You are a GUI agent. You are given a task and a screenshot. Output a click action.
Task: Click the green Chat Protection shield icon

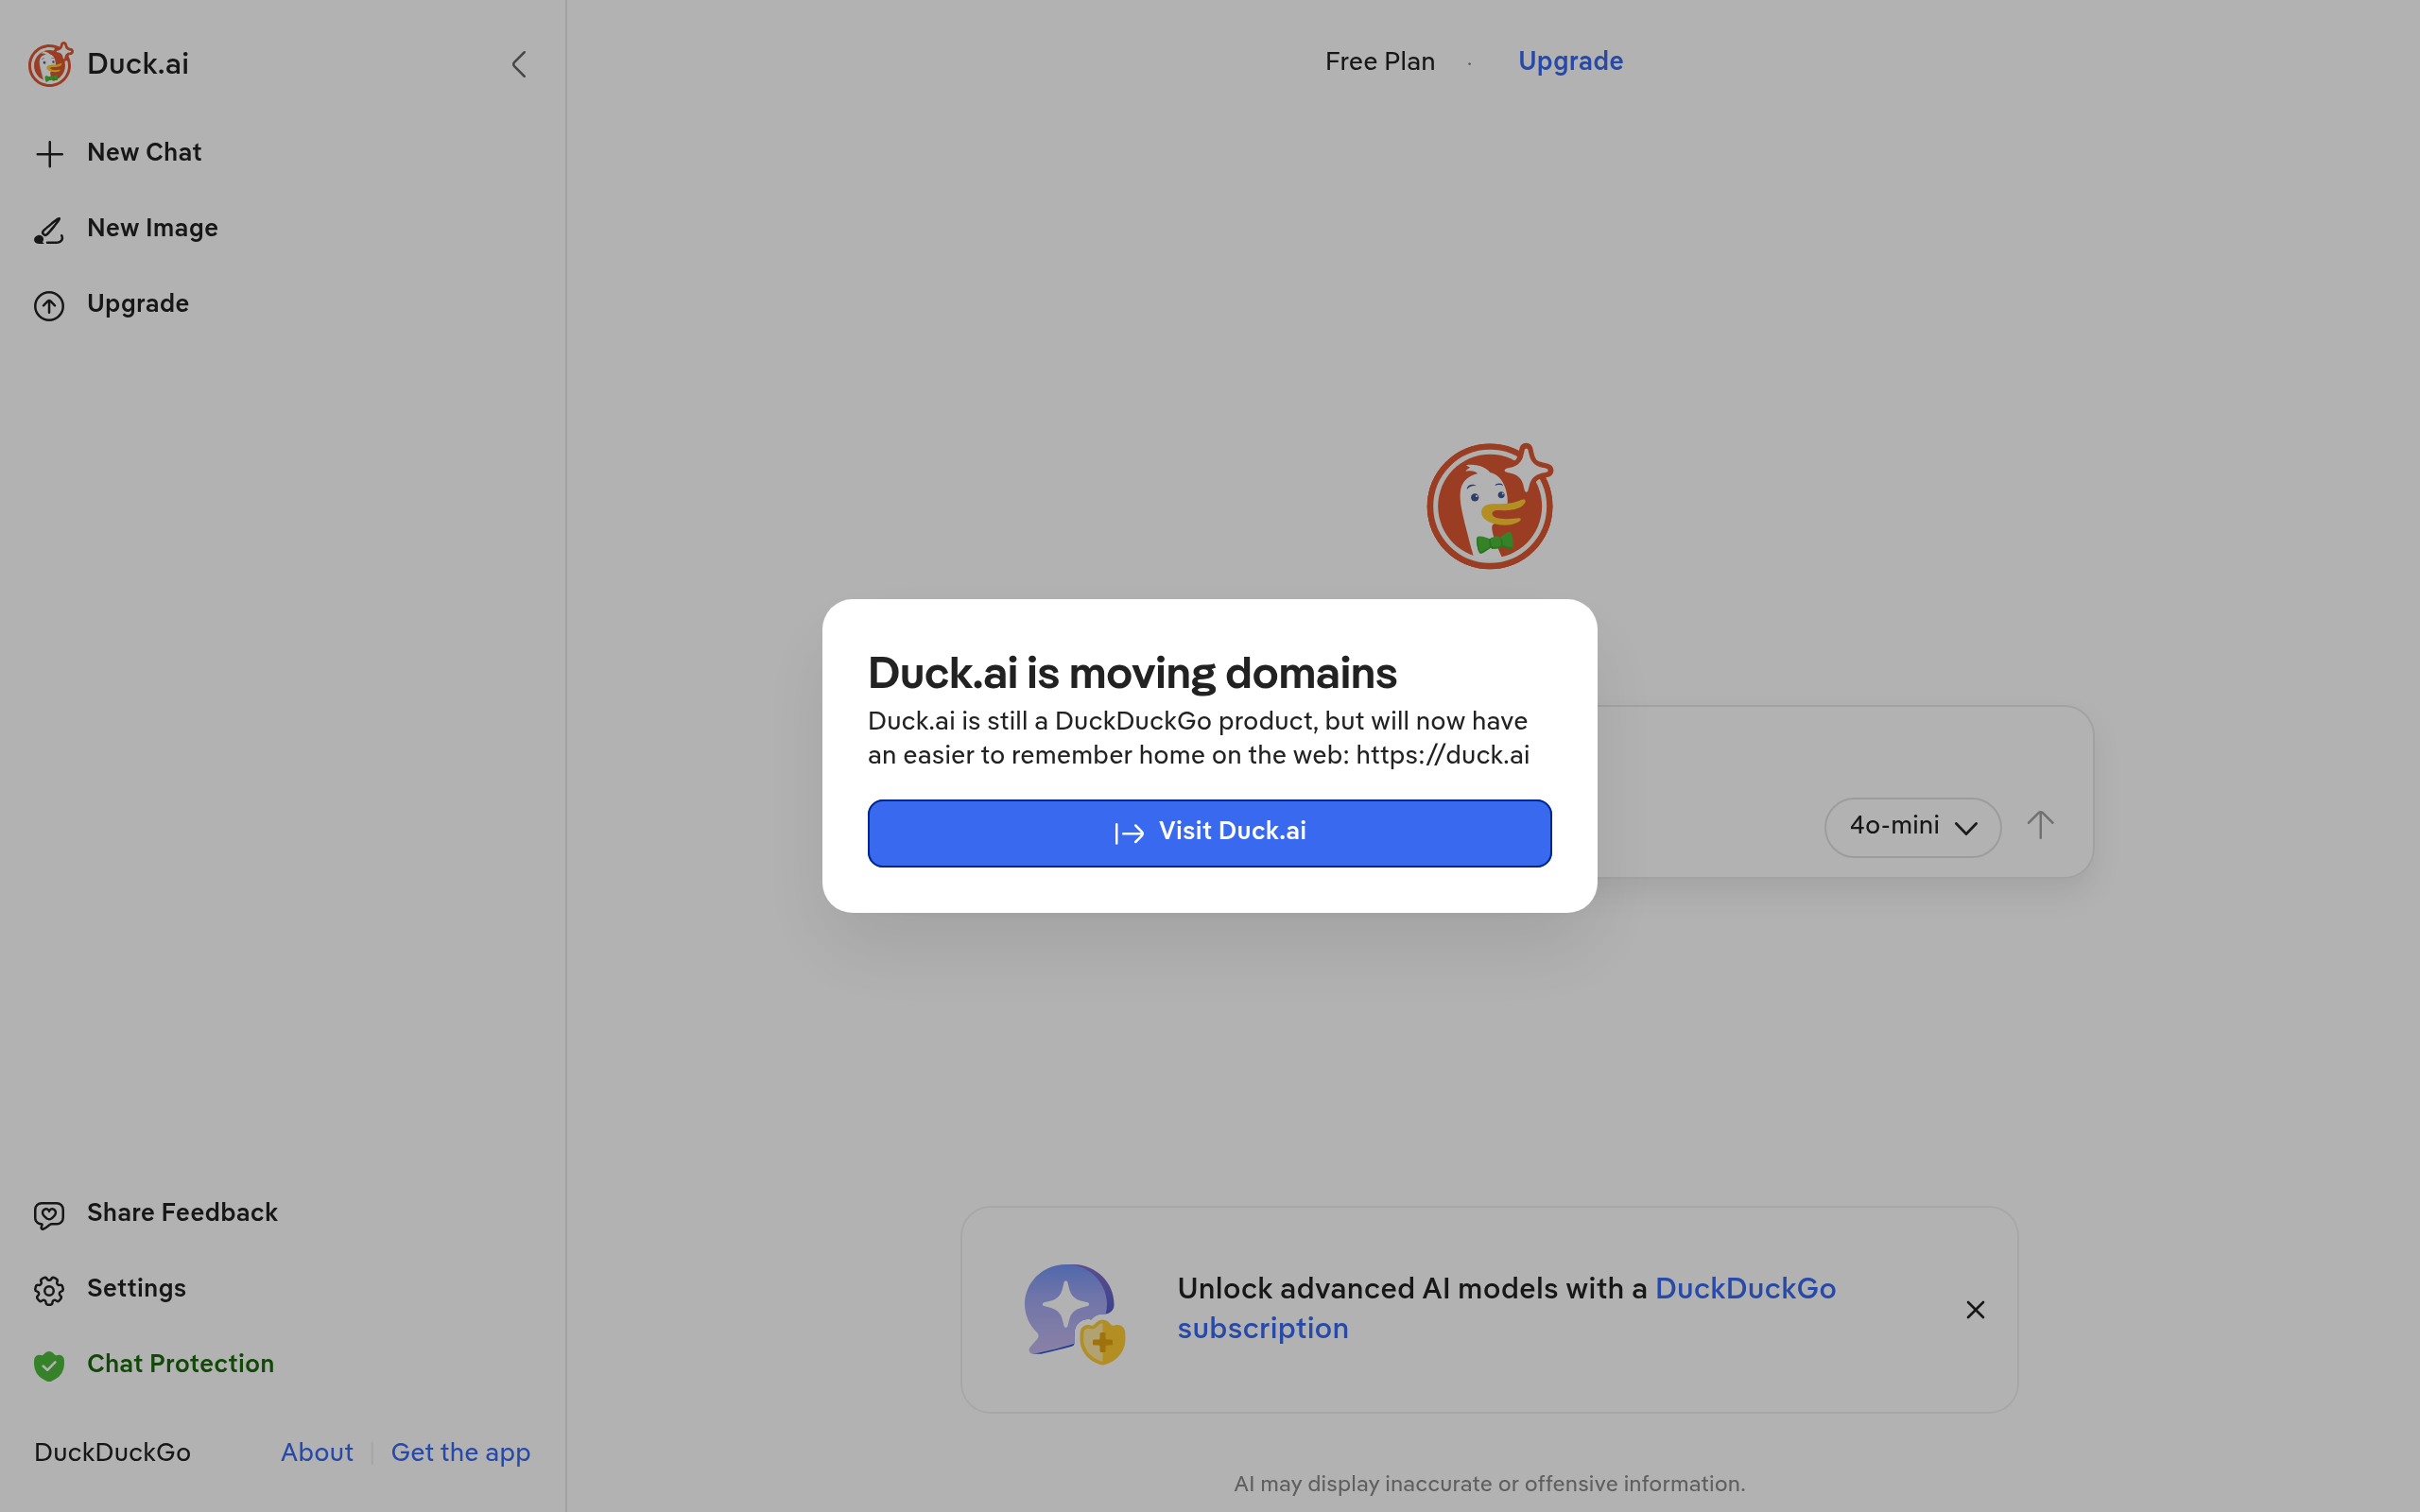coord(49,1365)
